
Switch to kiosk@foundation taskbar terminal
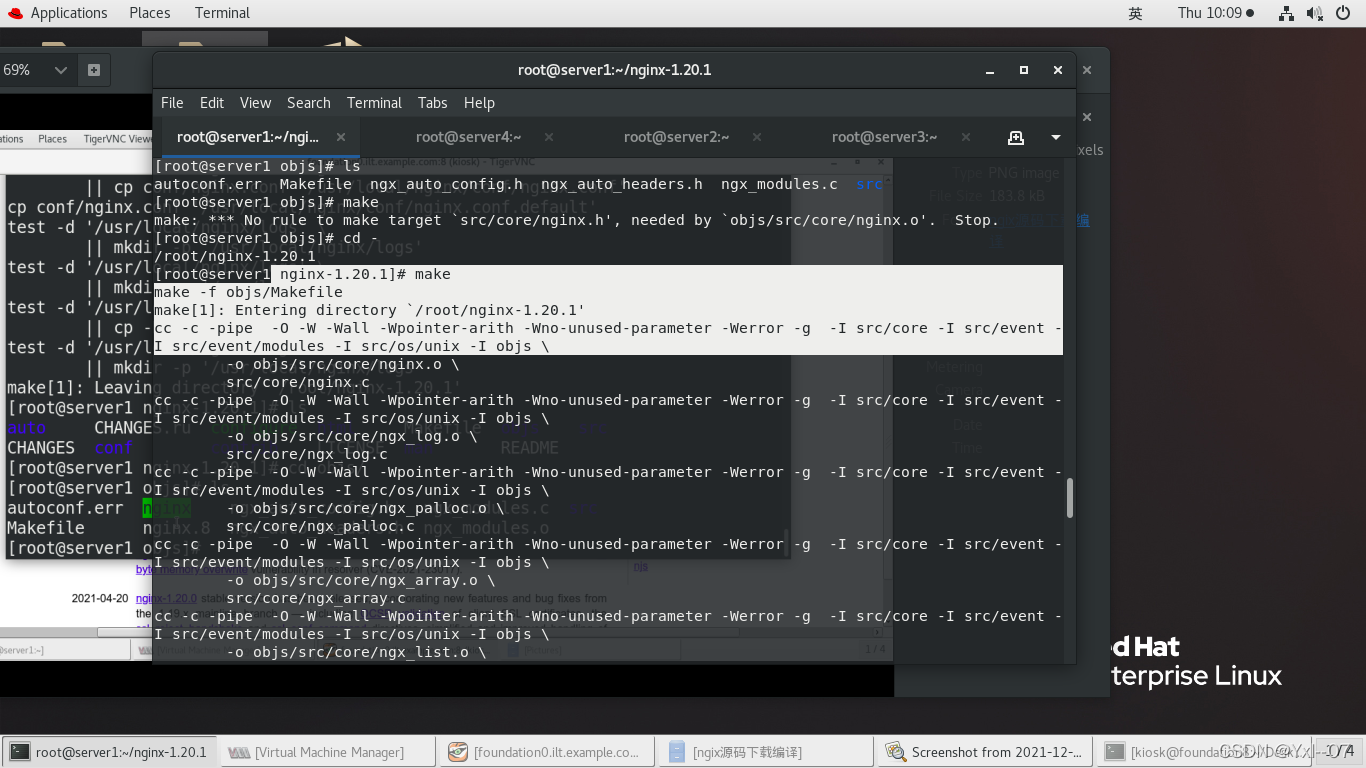click(x=1204, y=752)
